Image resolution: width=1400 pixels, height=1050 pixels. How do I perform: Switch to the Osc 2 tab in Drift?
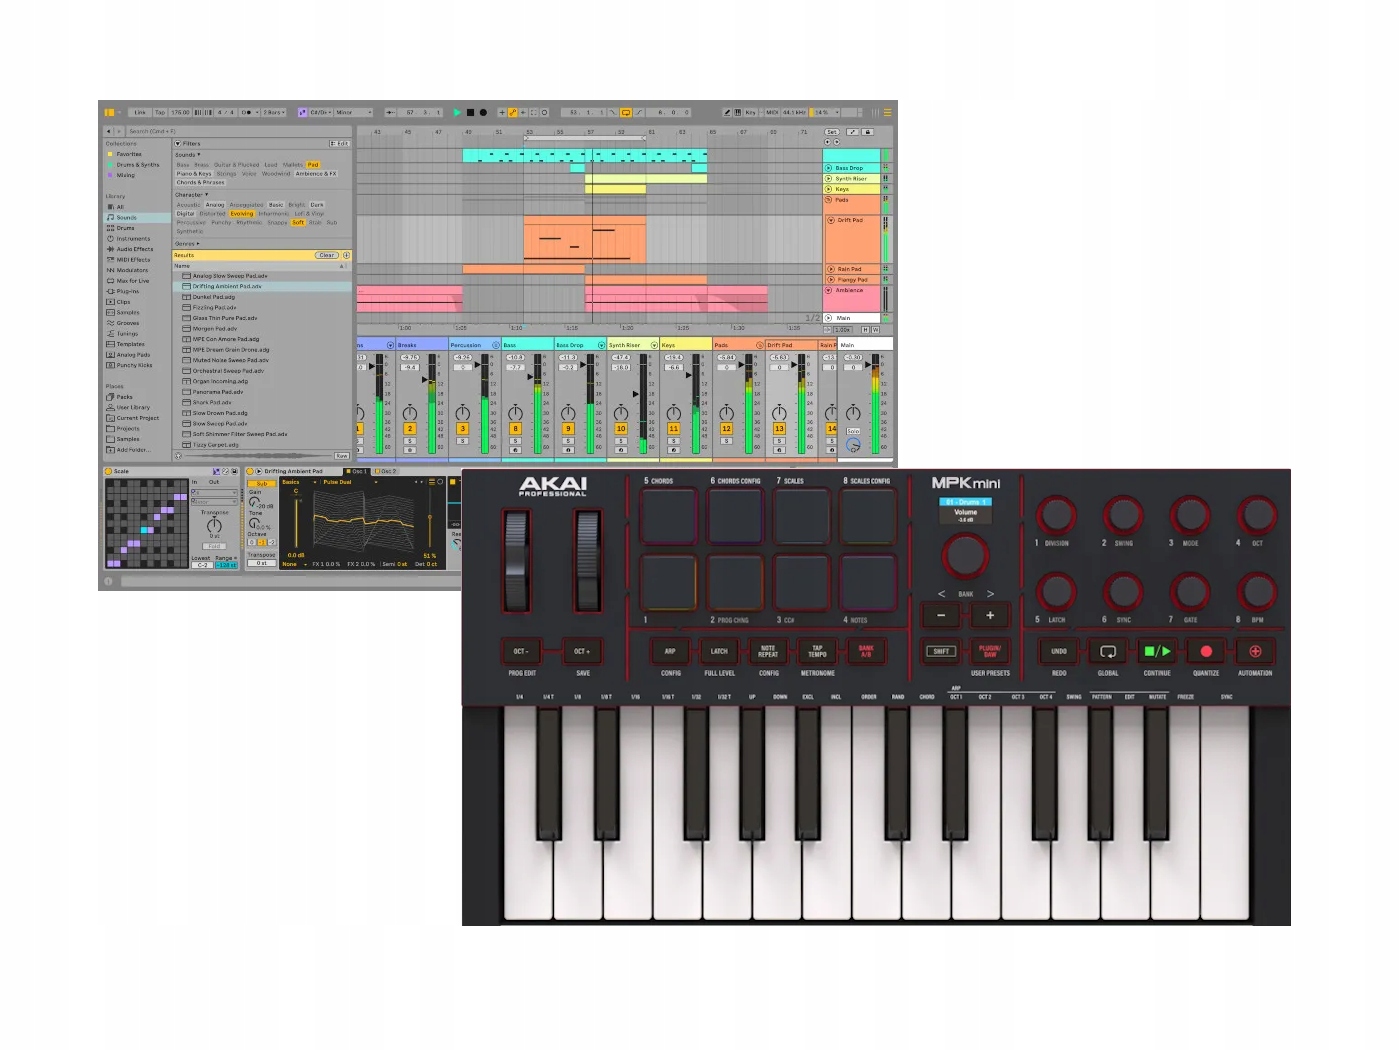pos(388,471)
